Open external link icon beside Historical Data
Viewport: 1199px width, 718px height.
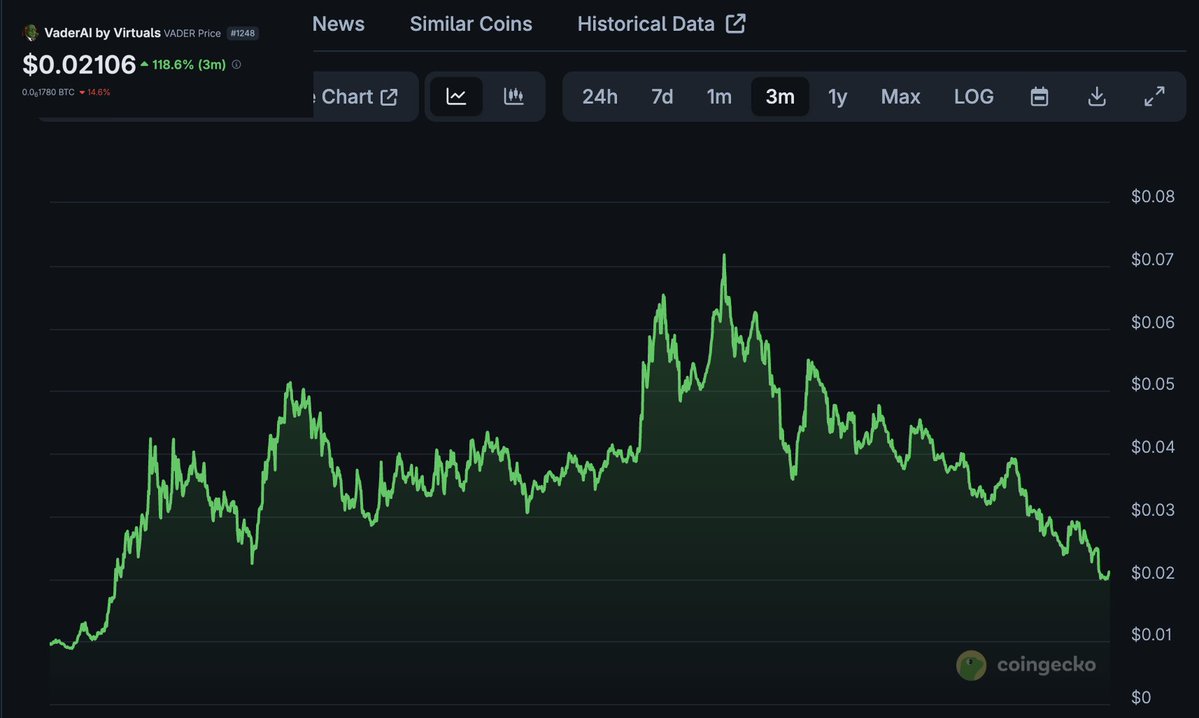pyautogui.click(x=736, y=24)
